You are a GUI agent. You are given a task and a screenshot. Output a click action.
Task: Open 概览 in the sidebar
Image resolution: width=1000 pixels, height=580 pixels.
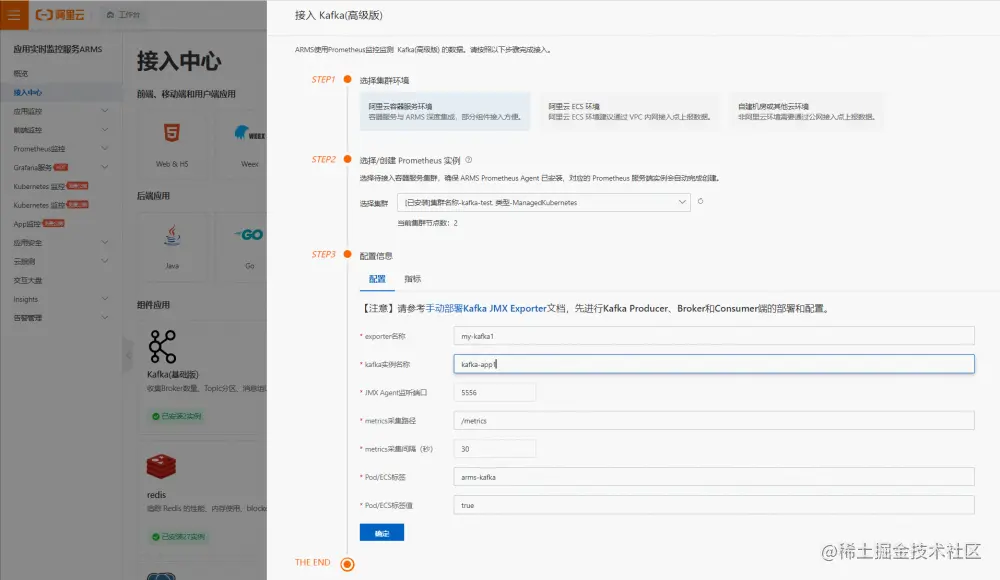point(21,73)
